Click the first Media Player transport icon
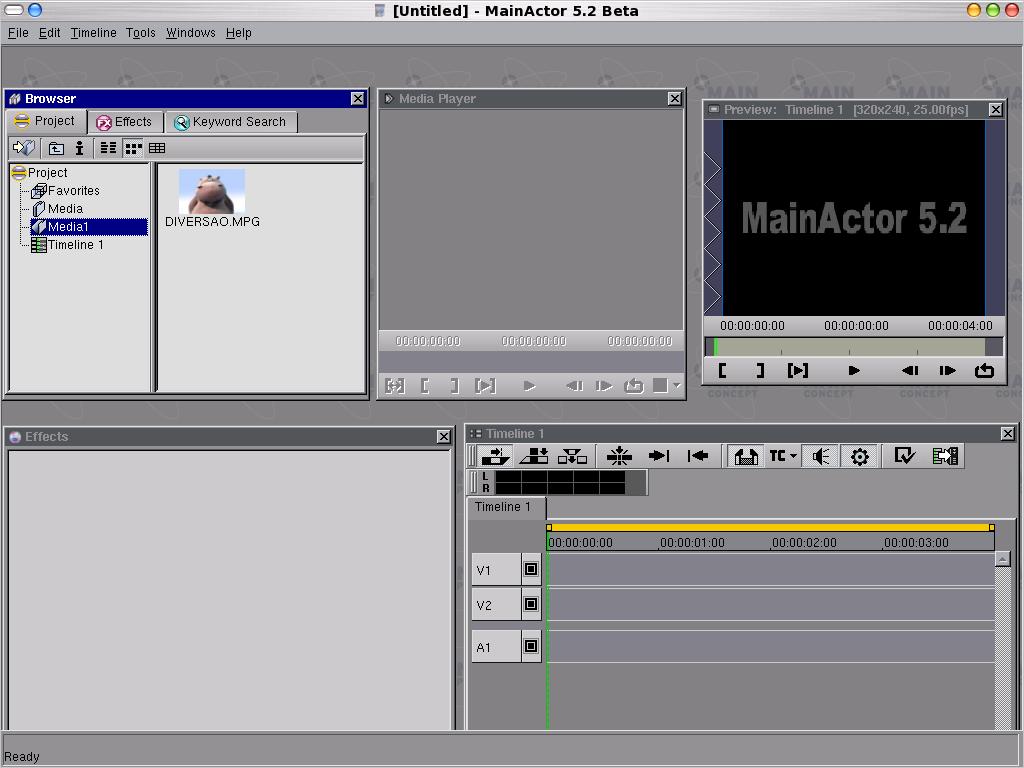This screenshot has width=1024, height=768. point(394,386)
